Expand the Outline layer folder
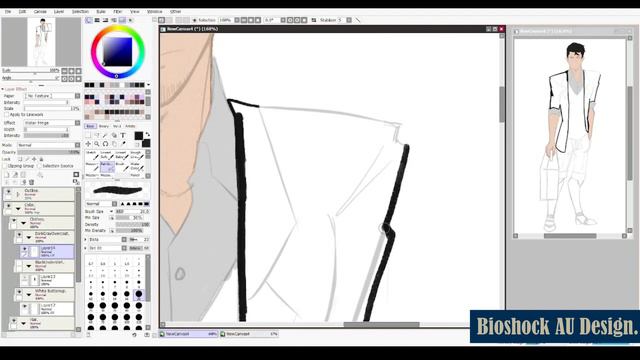The image size is (640, 360). point(18,194)
